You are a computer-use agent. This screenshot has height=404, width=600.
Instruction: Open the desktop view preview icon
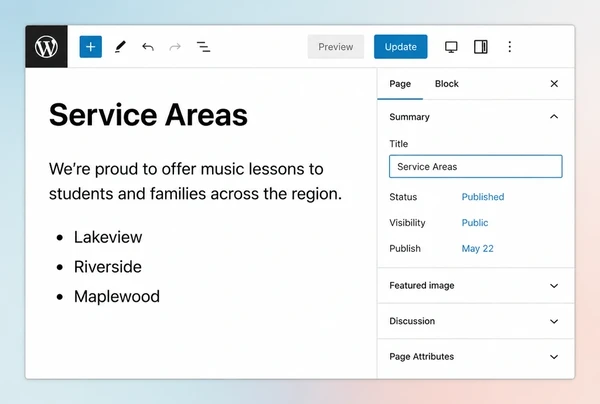(451, 47)
